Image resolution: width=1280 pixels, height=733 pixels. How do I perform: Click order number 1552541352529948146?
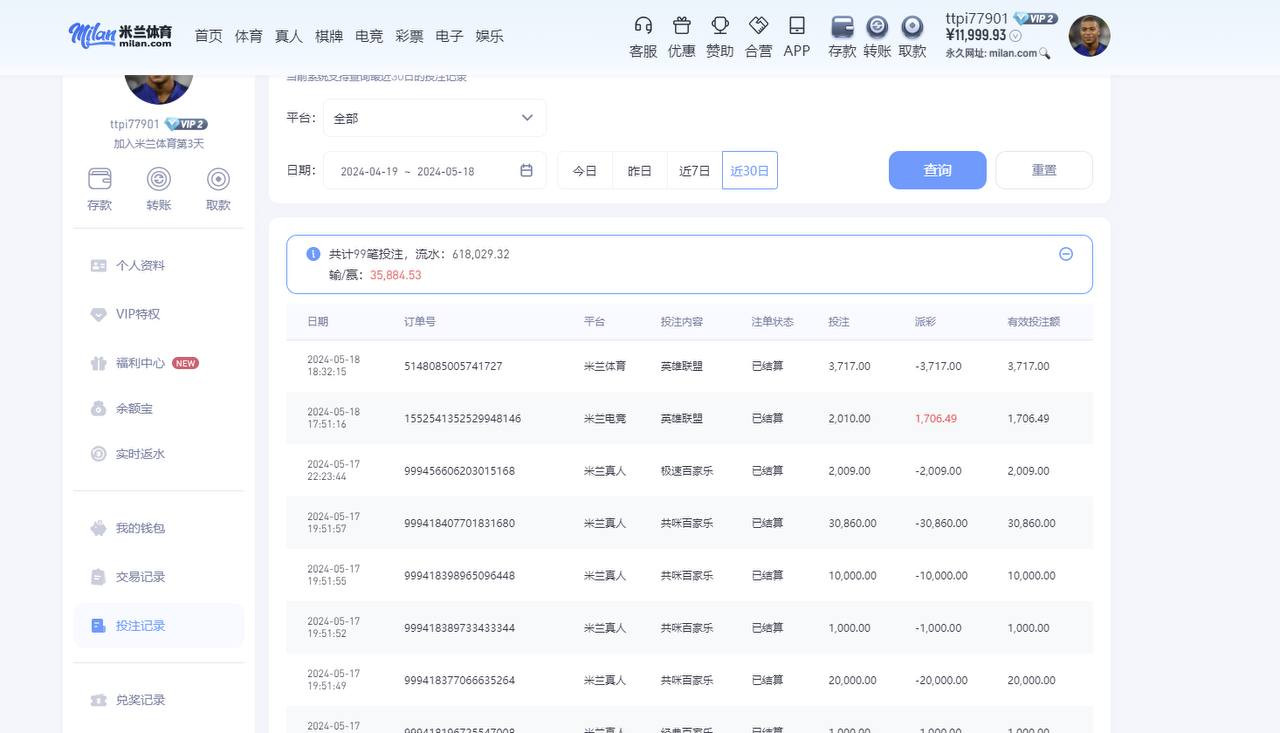point(462,419)
